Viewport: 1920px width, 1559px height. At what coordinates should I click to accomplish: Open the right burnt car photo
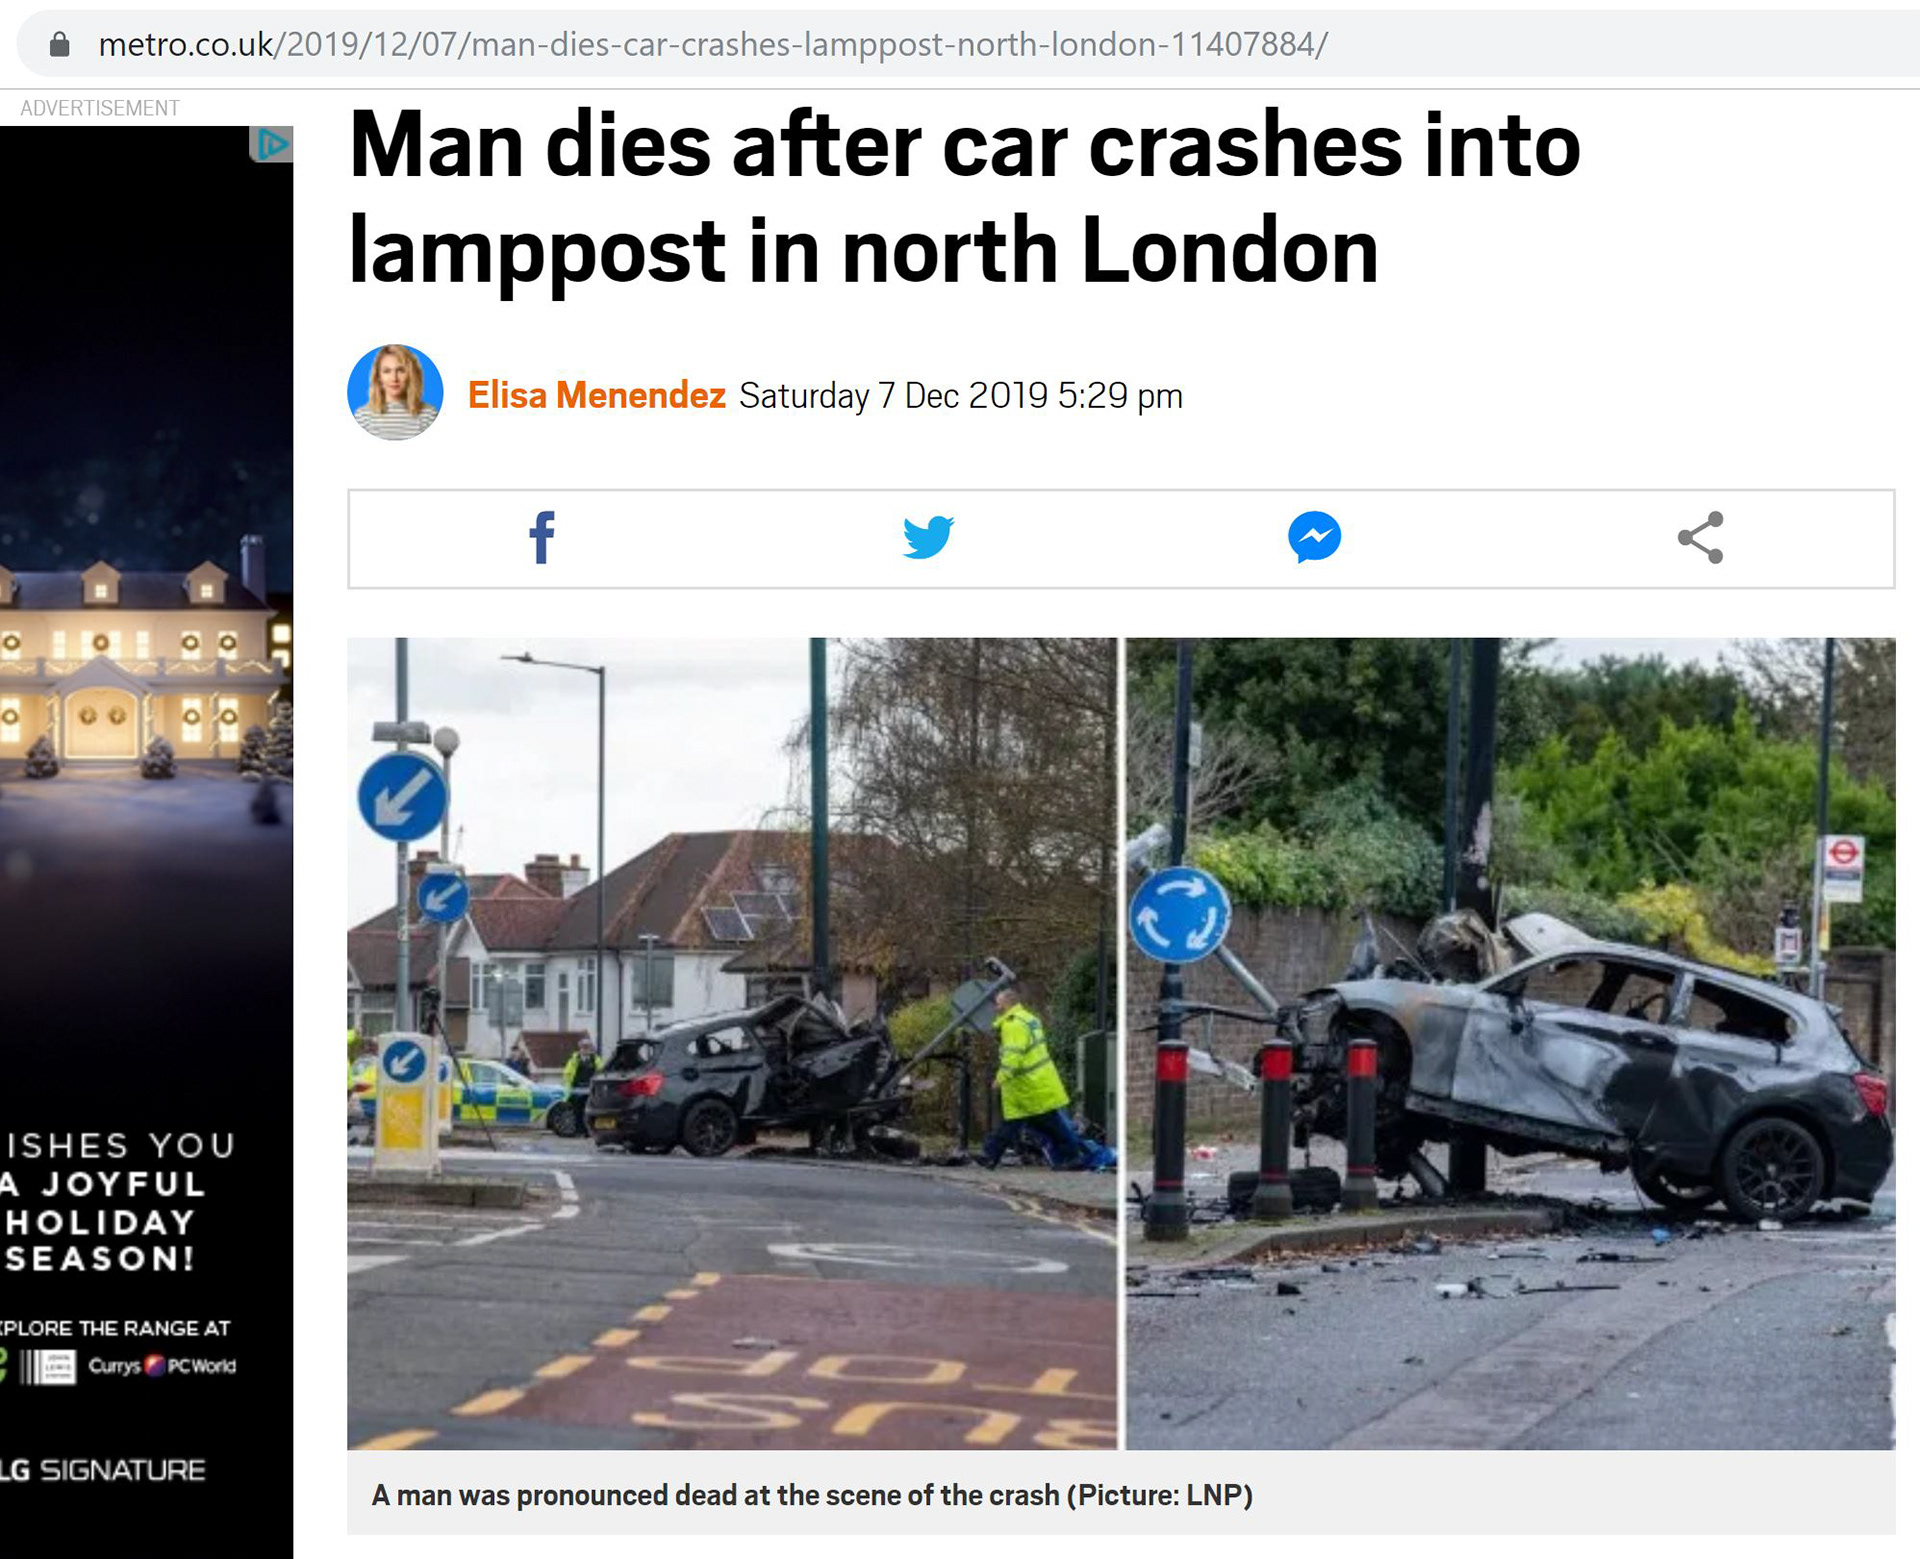tap(1511, 1043)
